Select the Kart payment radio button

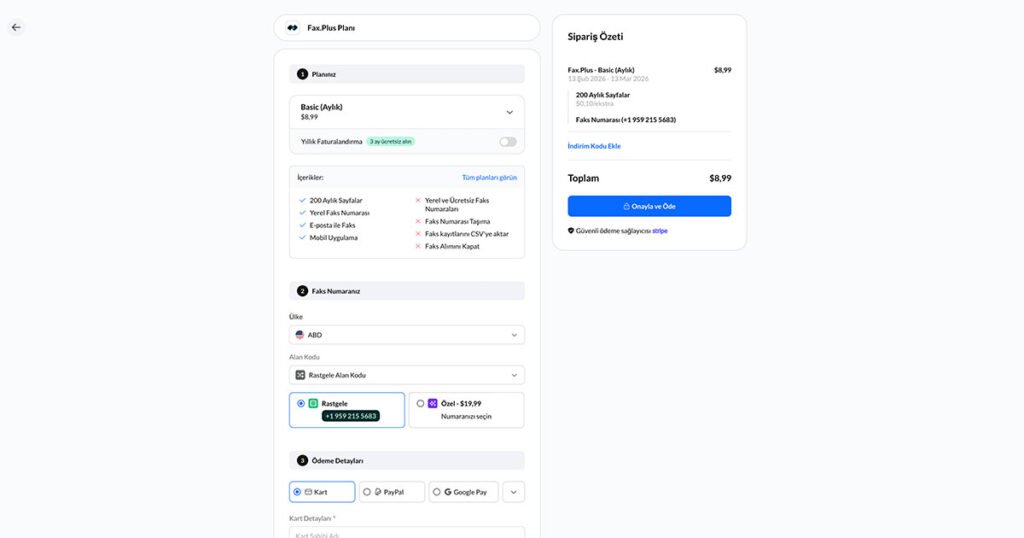point(297,492)
